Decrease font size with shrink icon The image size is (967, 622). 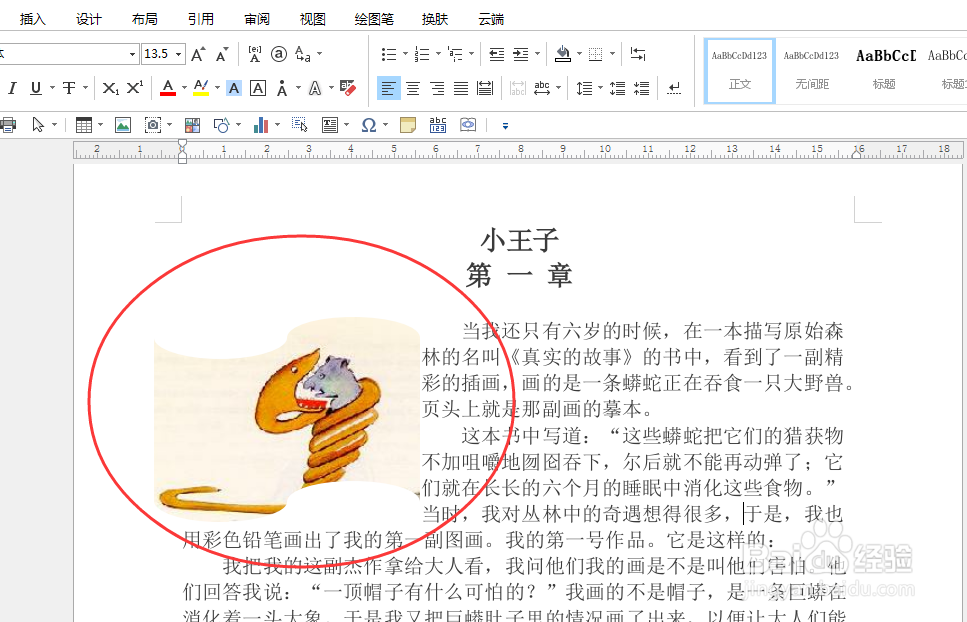(x=222, y=54)
